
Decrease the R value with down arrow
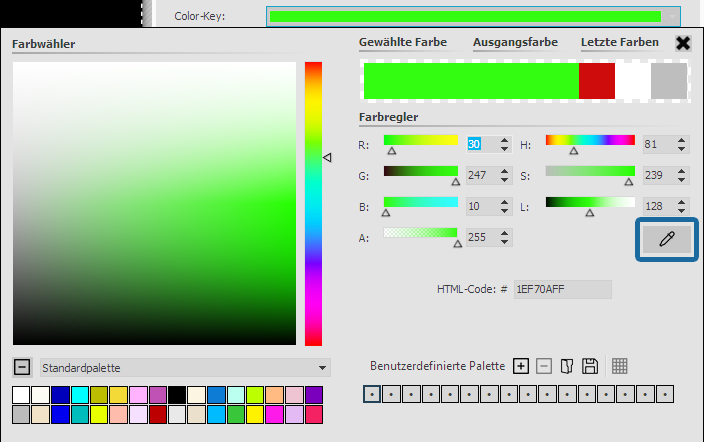505,149
